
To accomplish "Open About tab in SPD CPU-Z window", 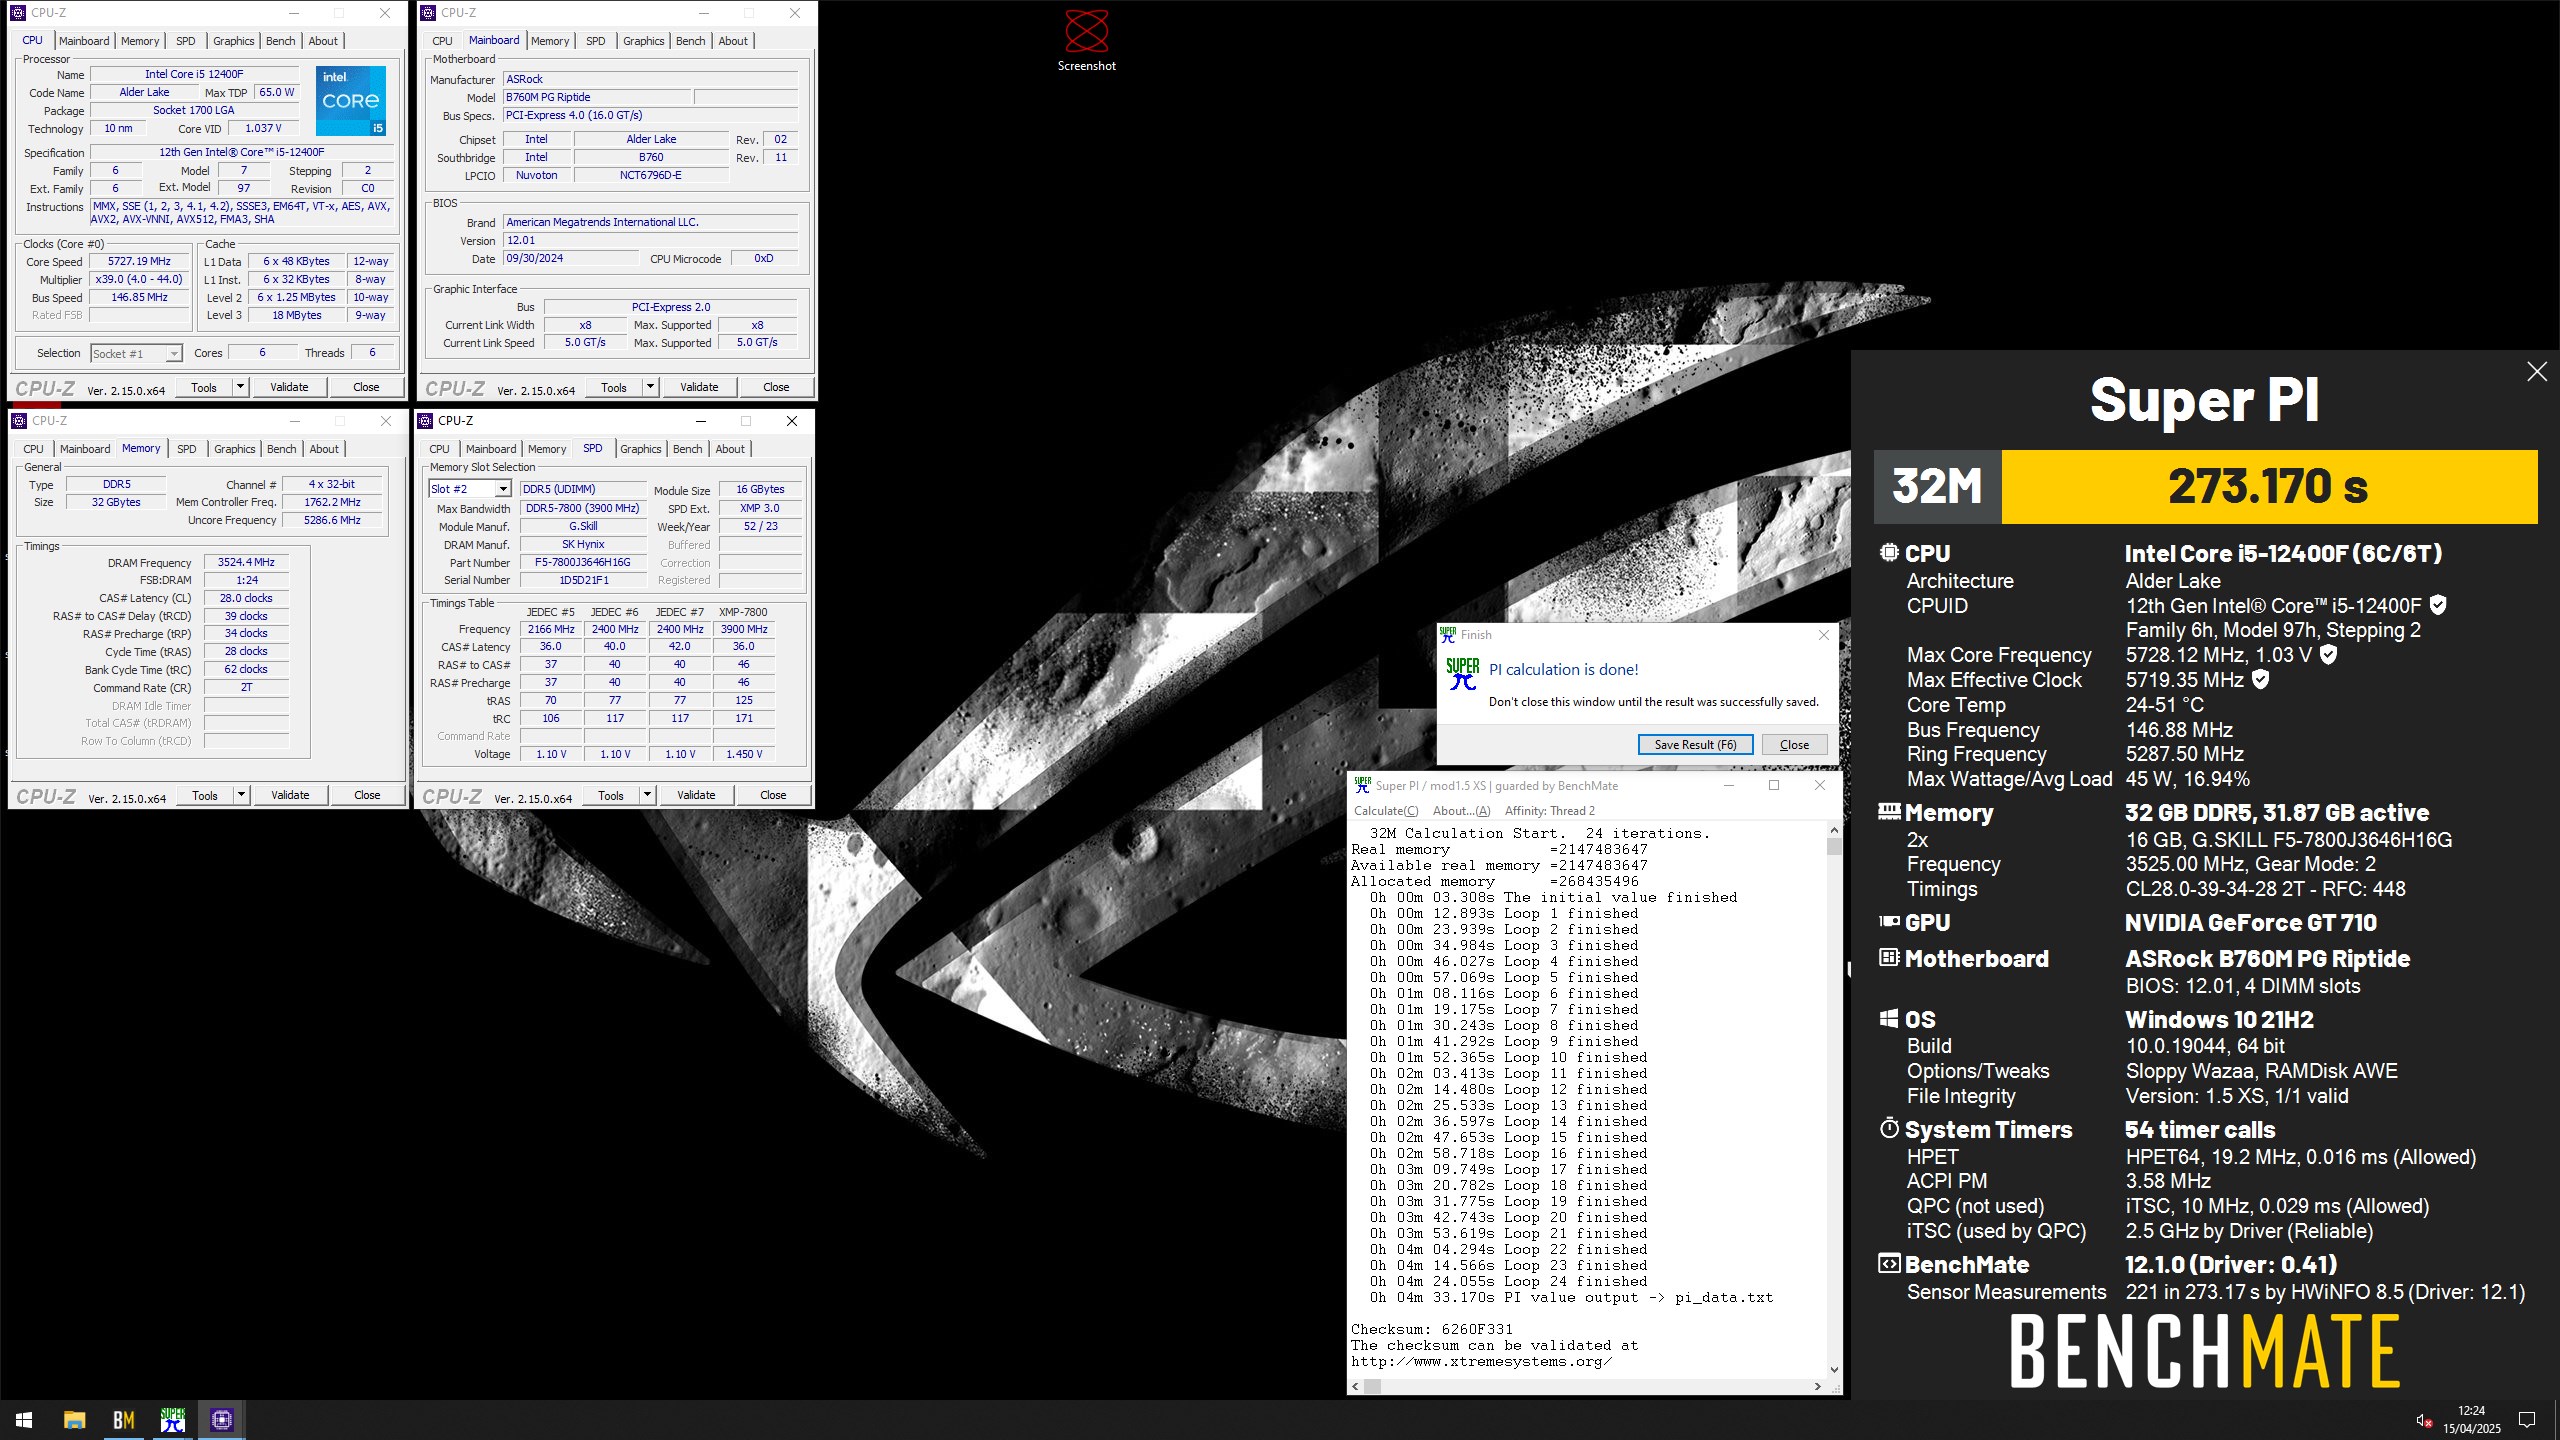I will pos(730,449).
